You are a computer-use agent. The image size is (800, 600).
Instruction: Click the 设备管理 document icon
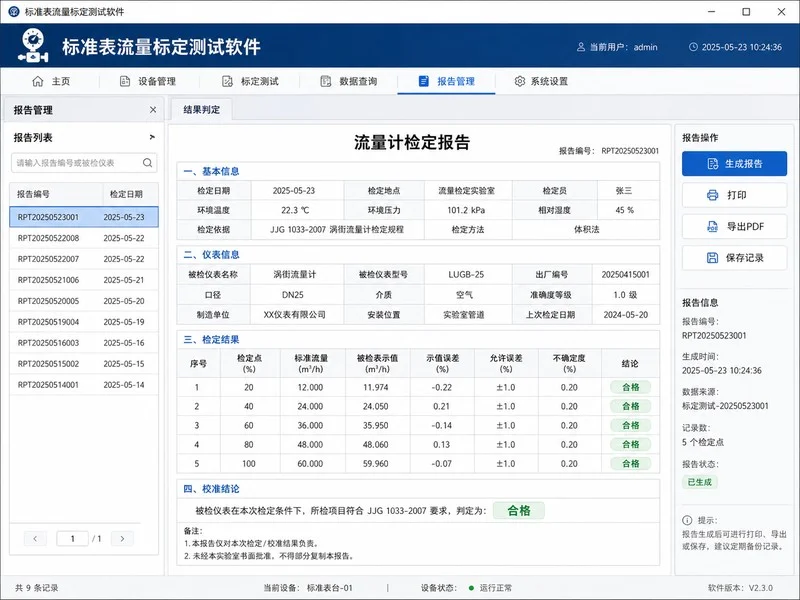(x=124, y=81)
